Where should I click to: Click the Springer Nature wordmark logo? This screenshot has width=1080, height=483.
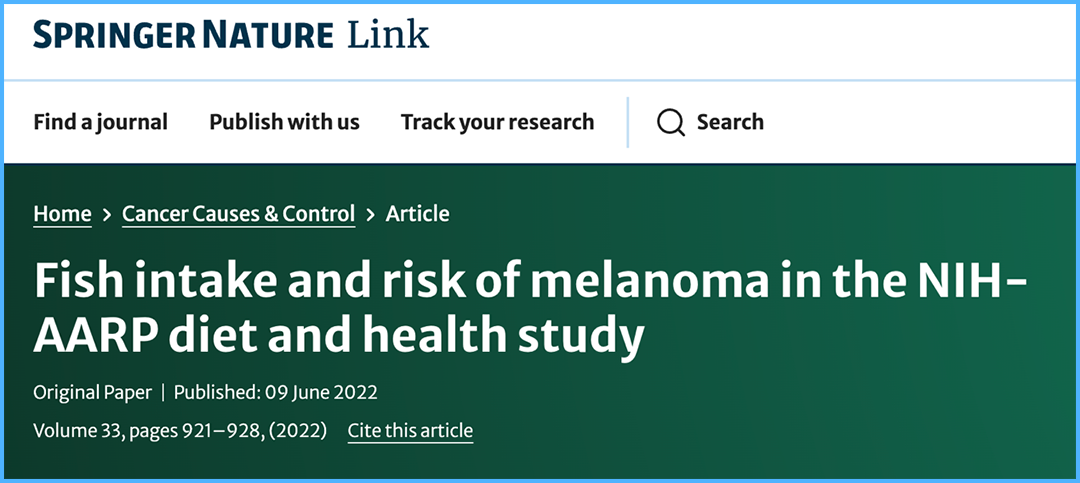coord(183,35)
